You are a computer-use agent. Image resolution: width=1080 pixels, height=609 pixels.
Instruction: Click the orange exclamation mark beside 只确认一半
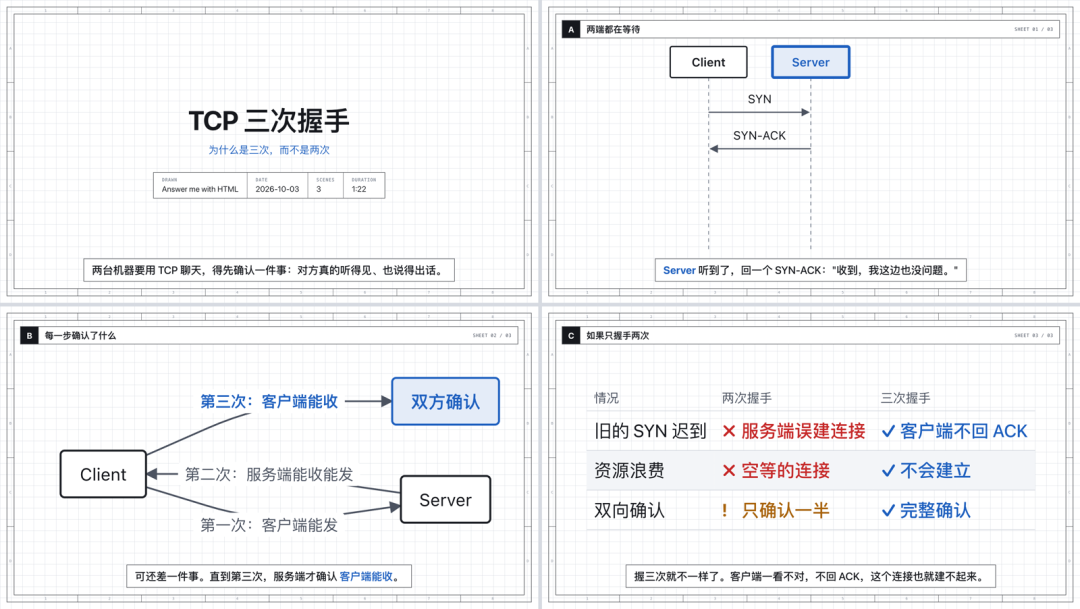pos(724,510)
